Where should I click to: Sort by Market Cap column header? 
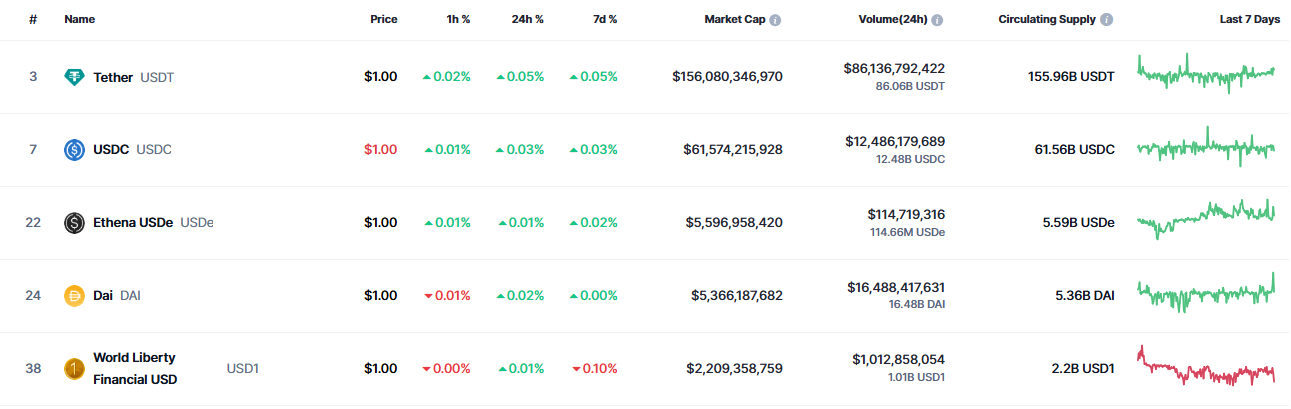735,20
